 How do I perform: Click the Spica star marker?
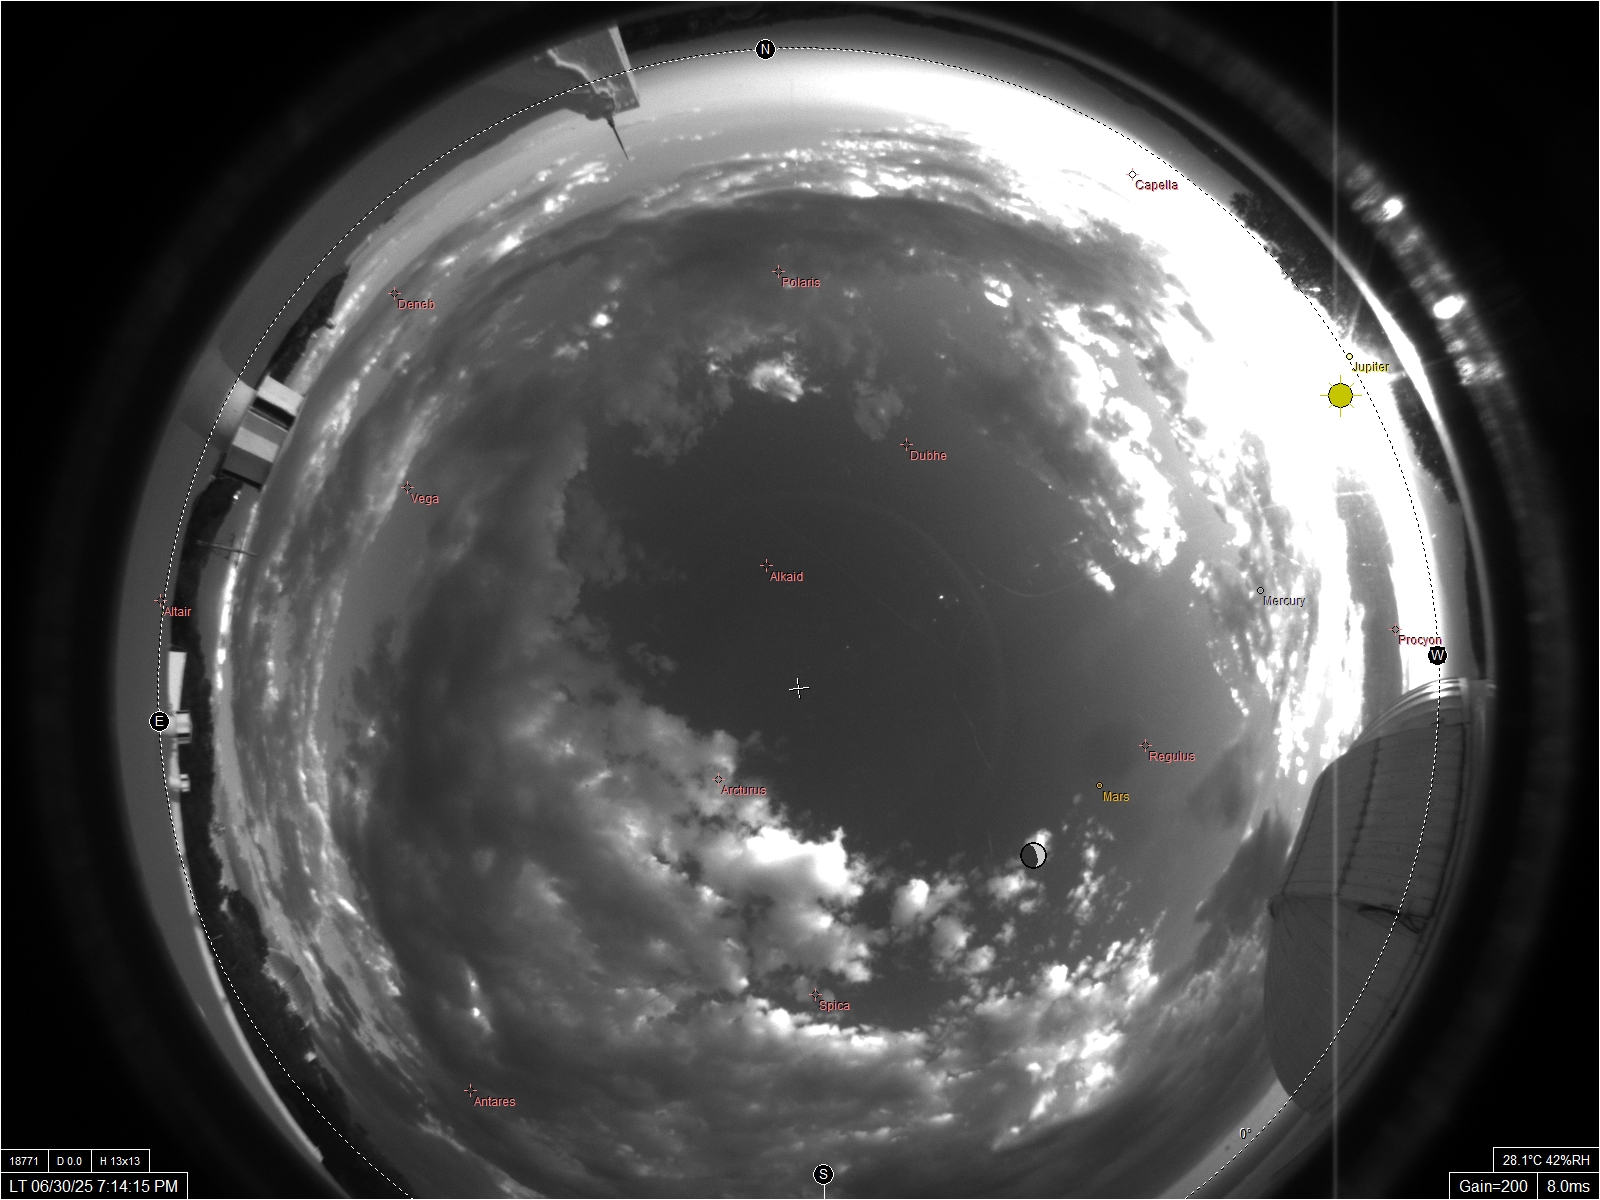tap(815, 995)
